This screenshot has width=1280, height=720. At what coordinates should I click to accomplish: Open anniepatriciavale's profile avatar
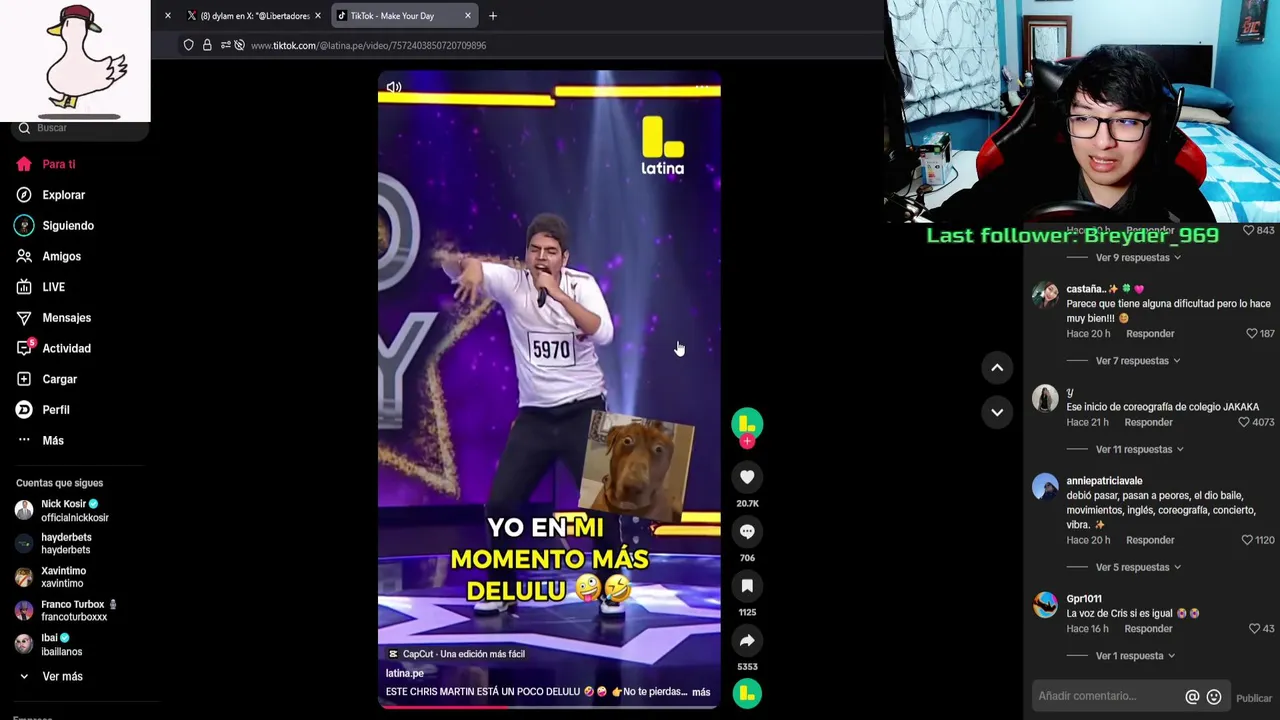[x=1045, y=486]
